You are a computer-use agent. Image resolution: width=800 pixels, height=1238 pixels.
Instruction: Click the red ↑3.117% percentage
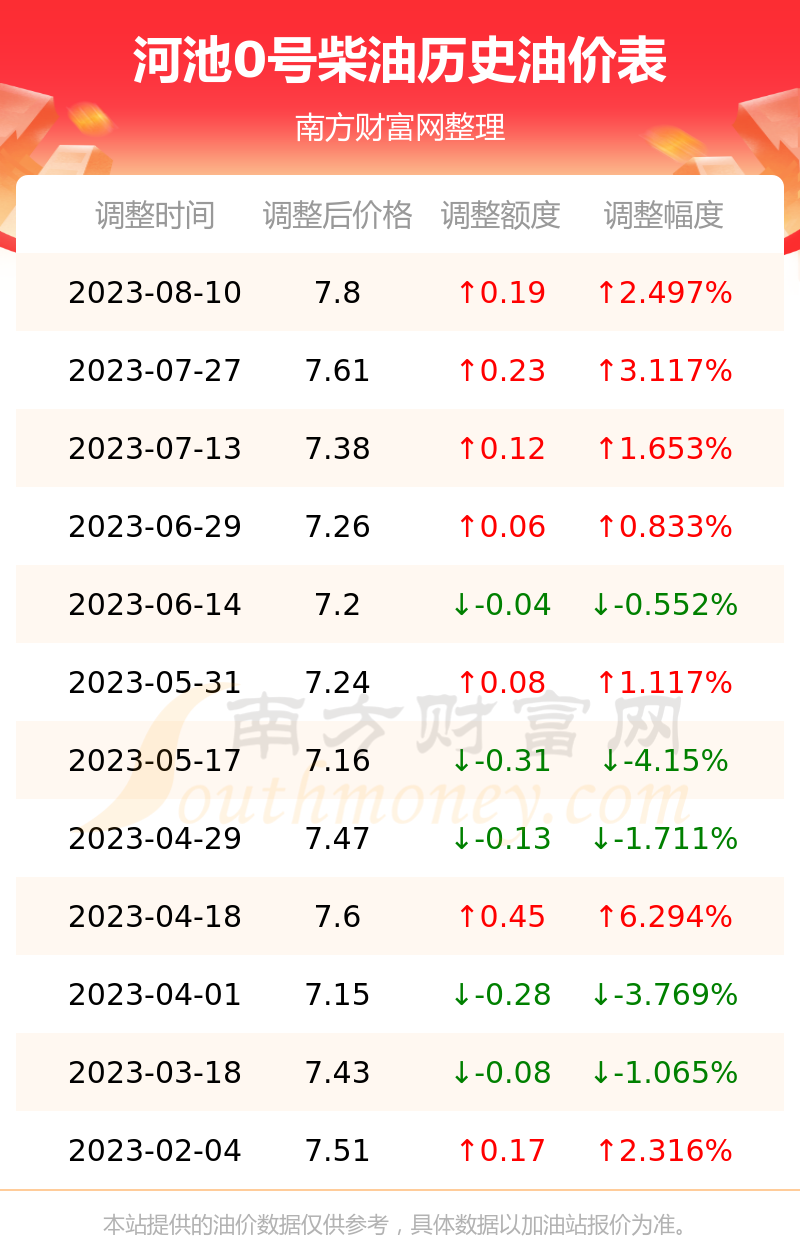coord(664,371)
